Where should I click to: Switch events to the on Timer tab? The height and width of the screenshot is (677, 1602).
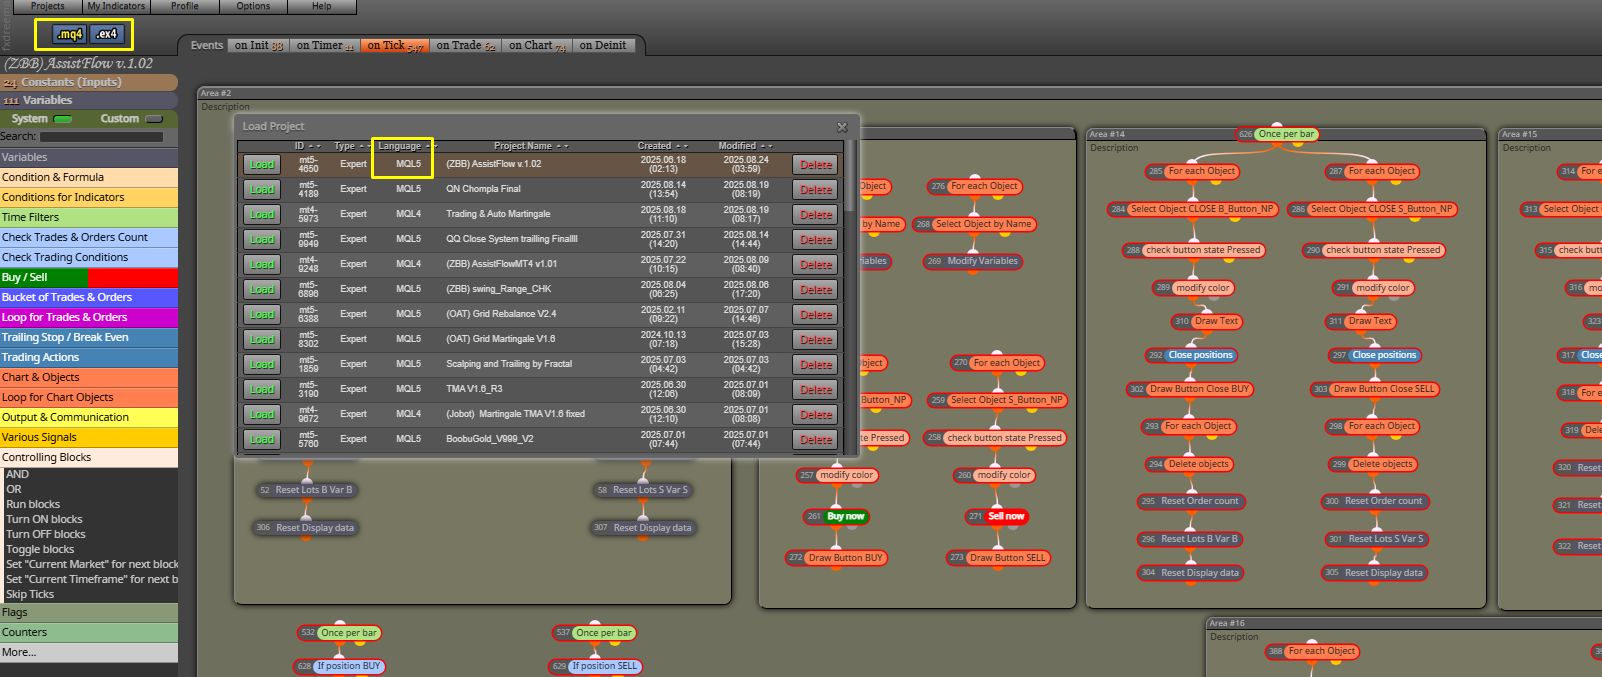coord(325,45)
